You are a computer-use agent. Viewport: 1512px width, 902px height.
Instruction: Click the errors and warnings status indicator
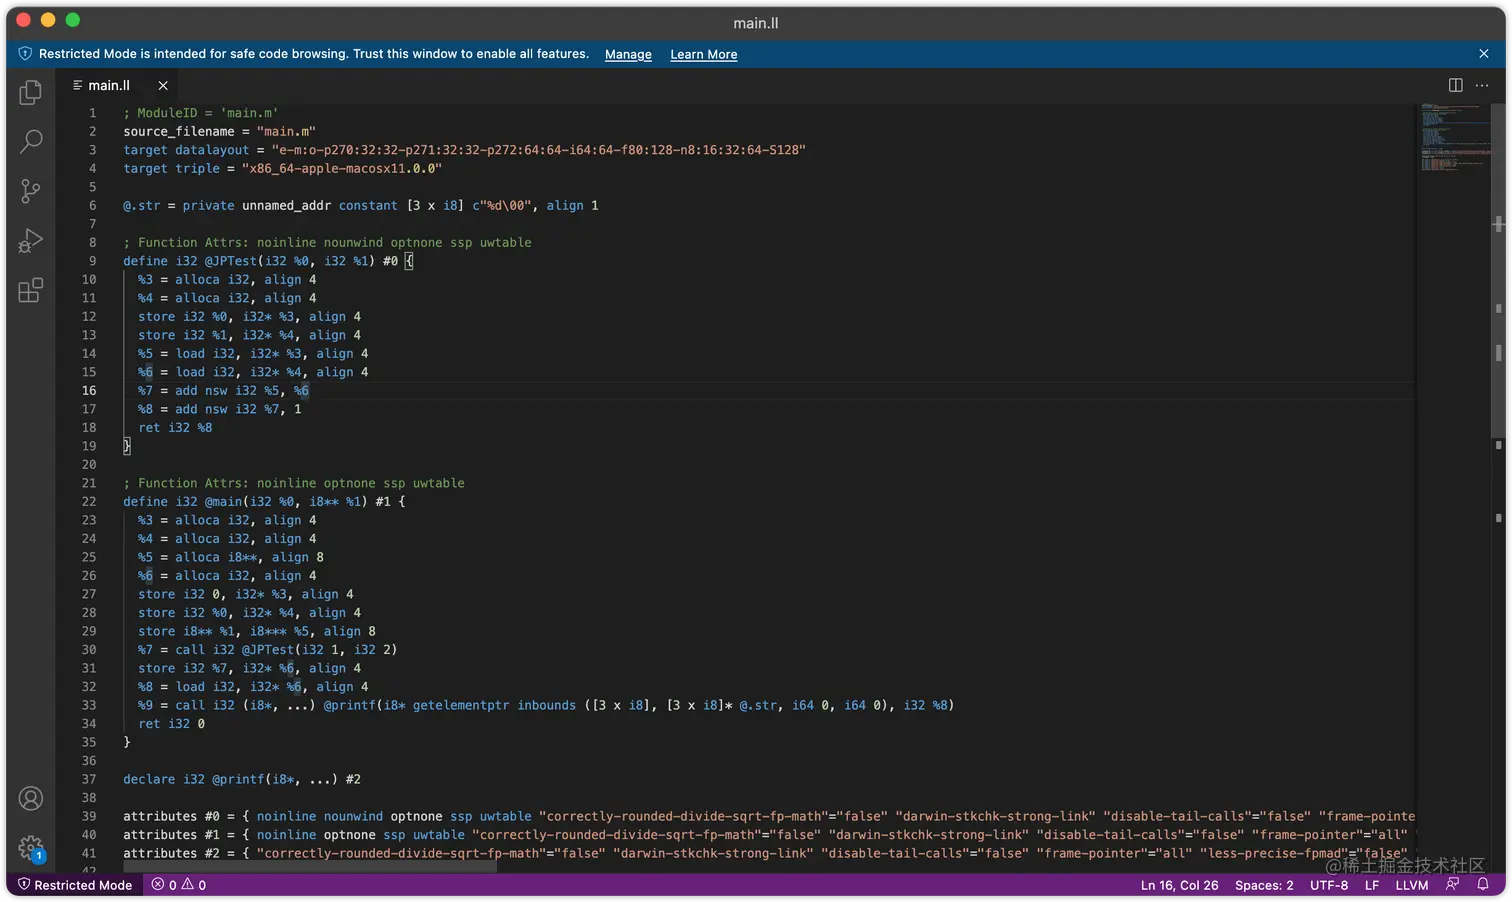click(x=179, y=885)
